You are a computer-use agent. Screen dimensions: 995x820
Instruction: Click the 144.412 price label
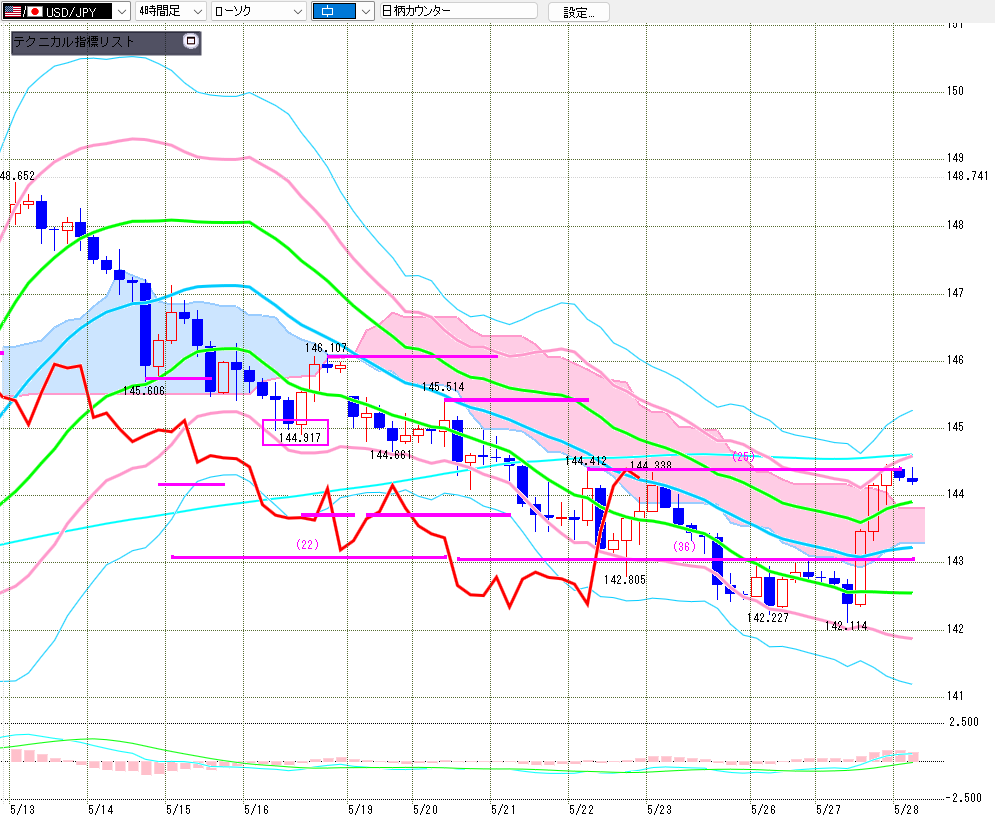coord(586,461)
